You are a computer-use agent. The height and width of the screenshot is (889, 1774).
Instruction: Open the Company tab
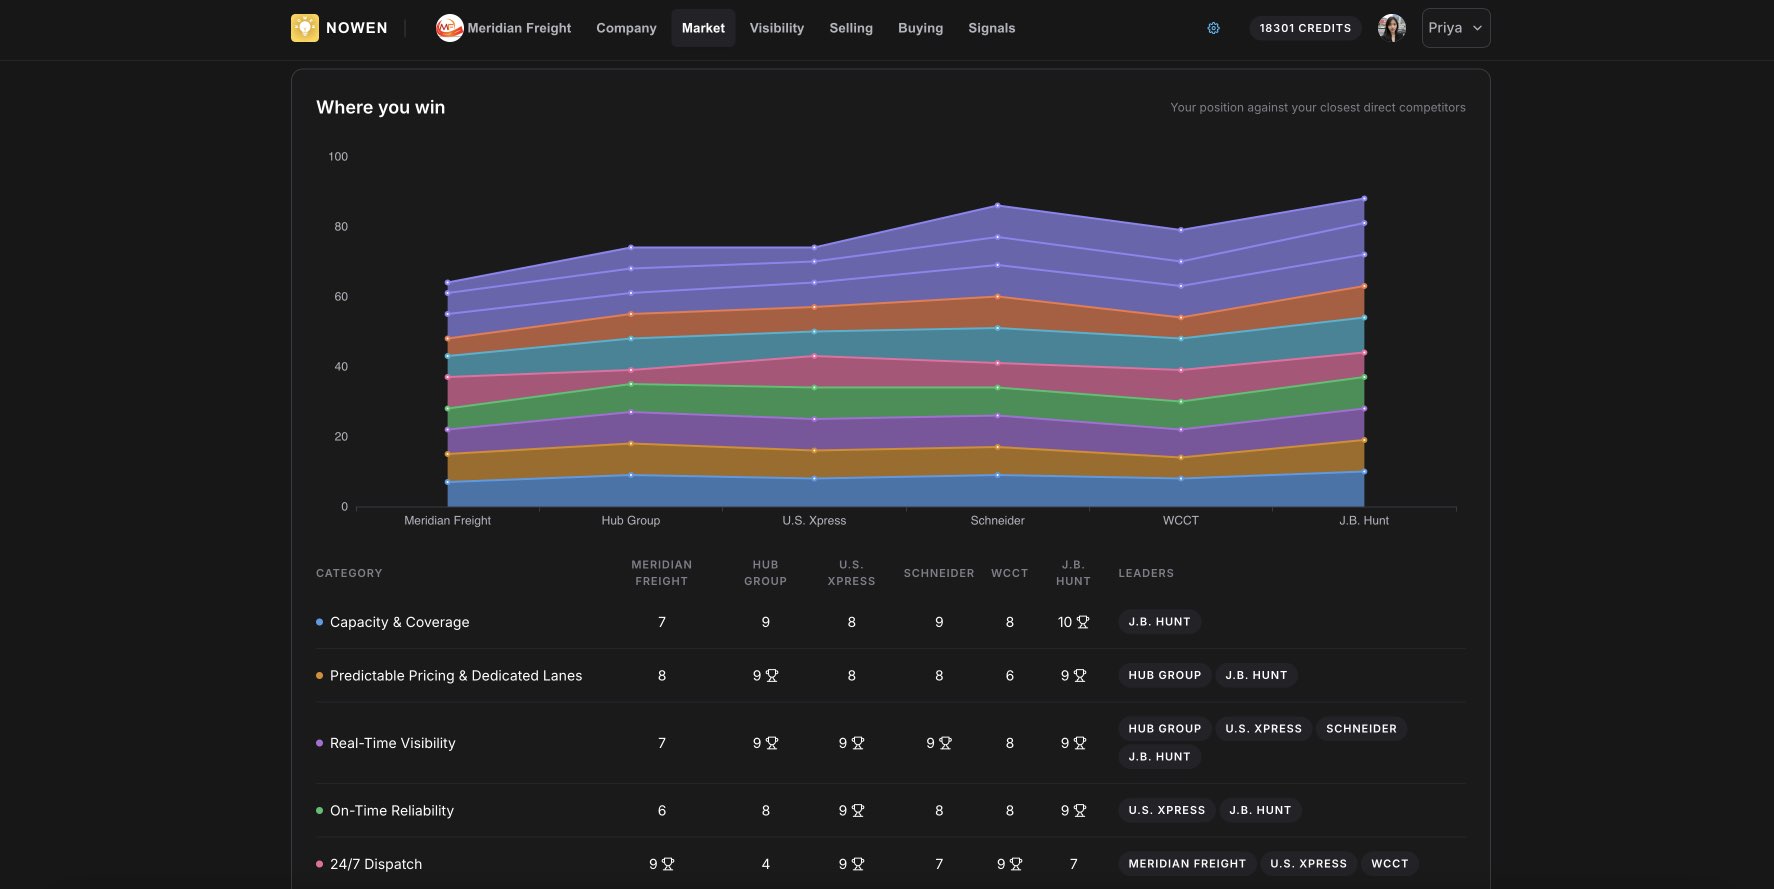tap(626, 28)
